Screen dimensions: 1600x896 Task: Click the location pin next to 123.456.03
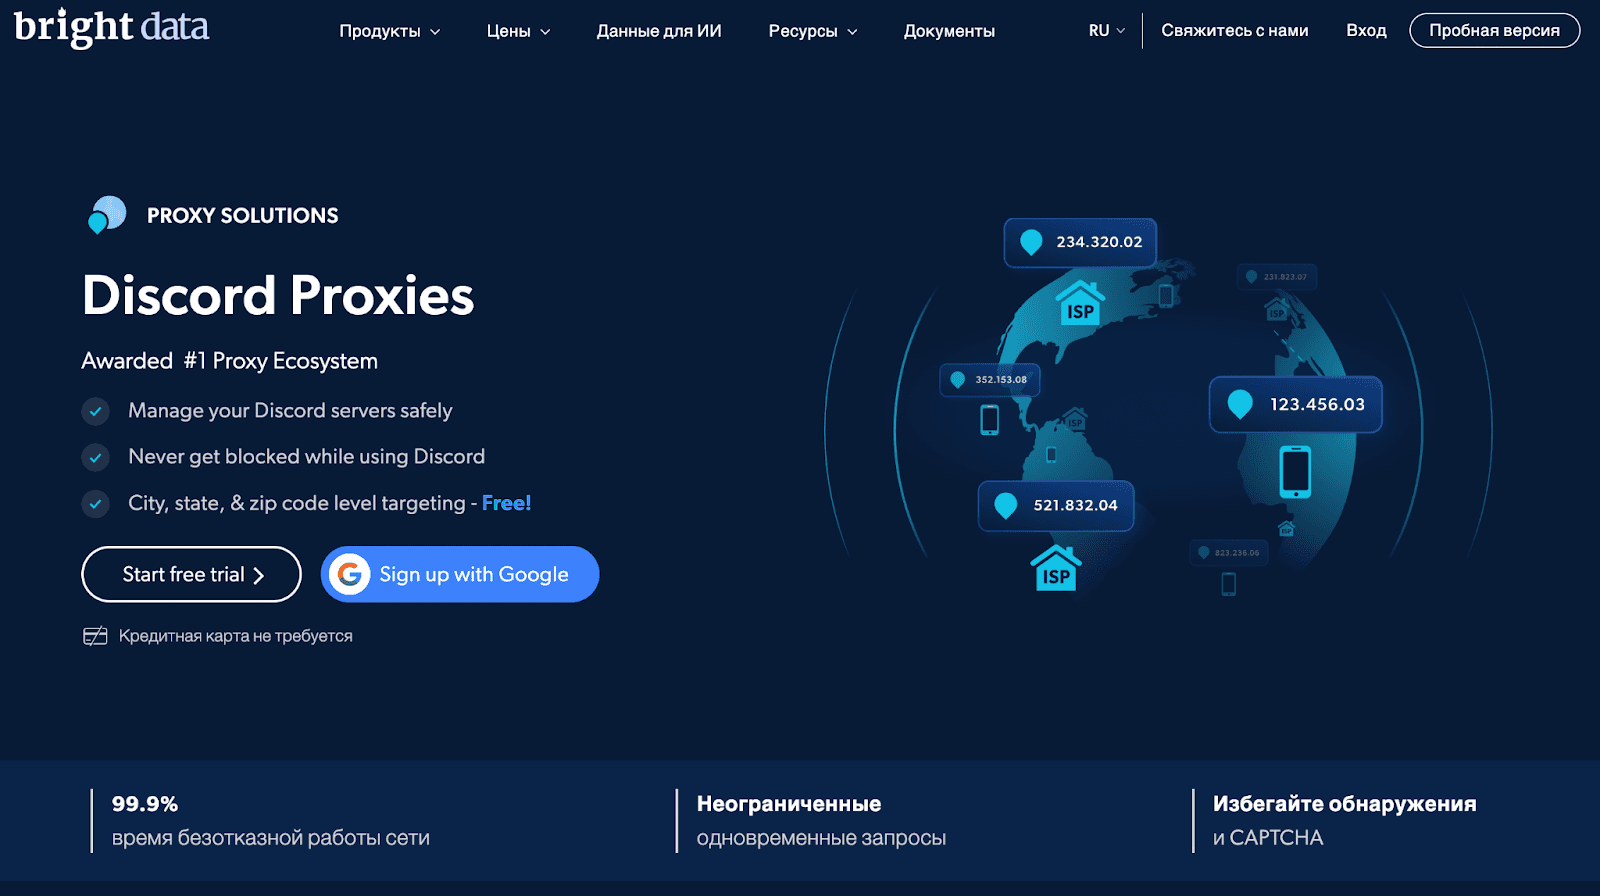point(1240,404)
